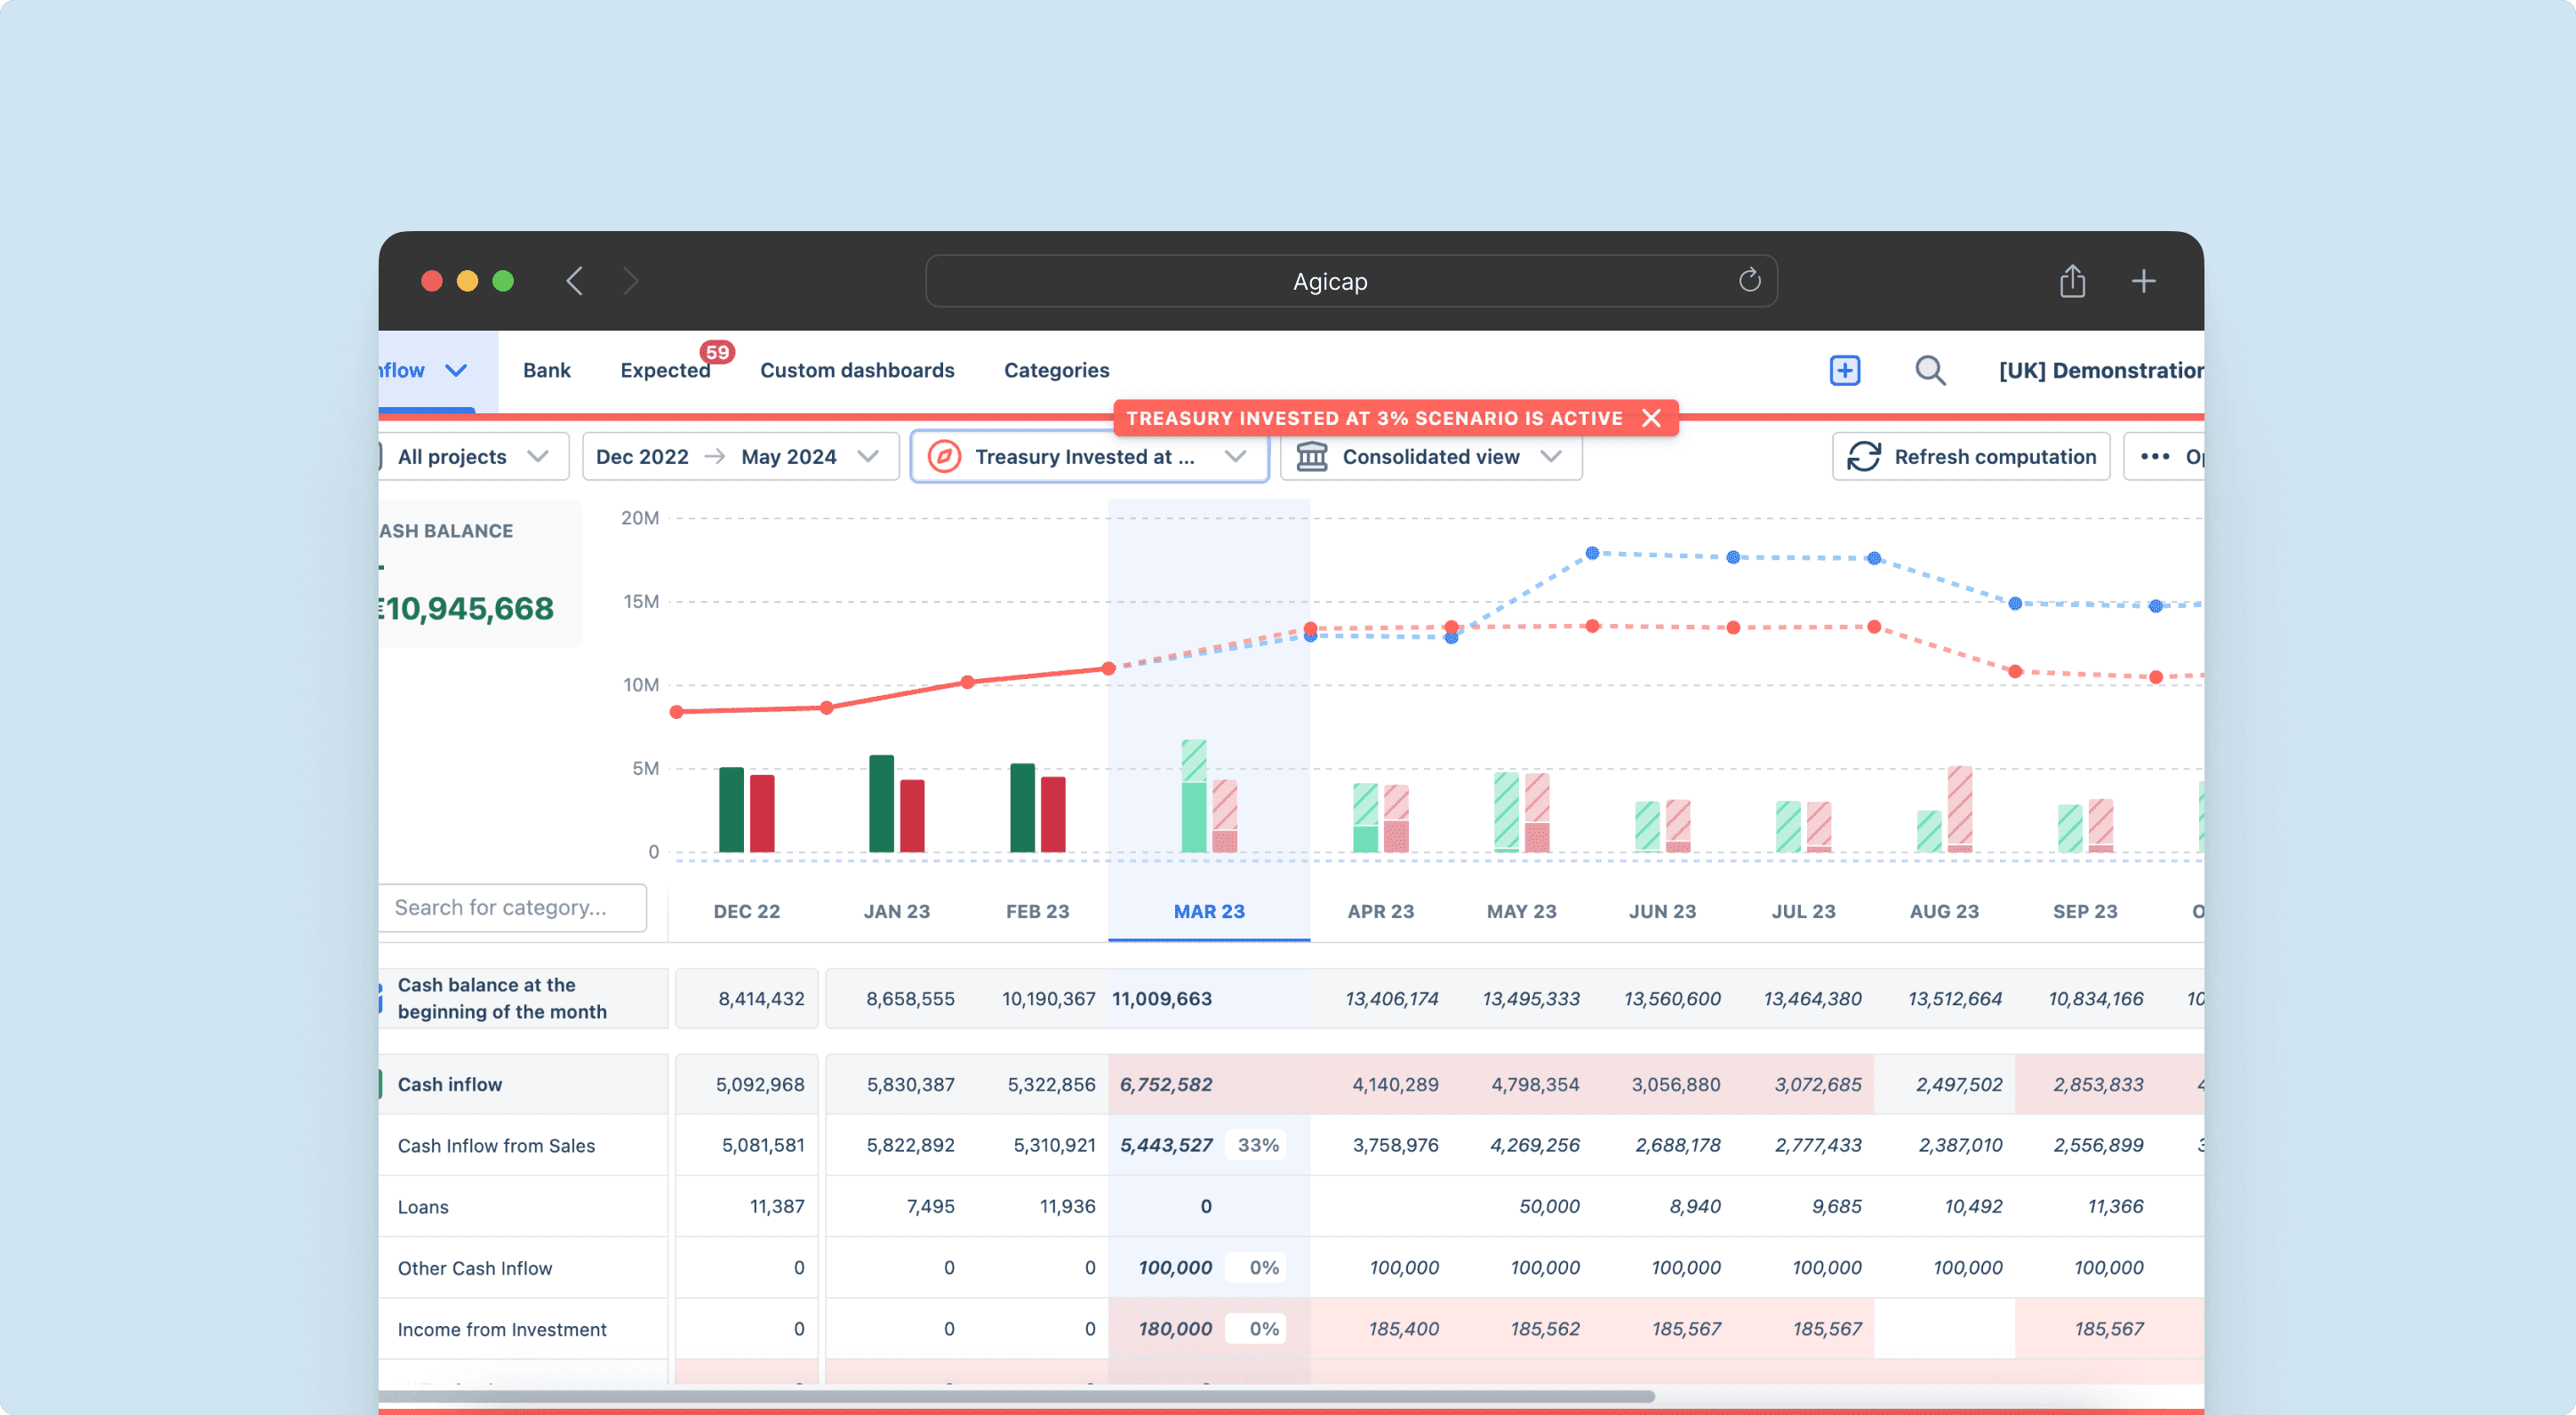Click the horizontal scrollbar at the bottom
Screen dimensions: 2576x1415
(x=1016, y=1396)
